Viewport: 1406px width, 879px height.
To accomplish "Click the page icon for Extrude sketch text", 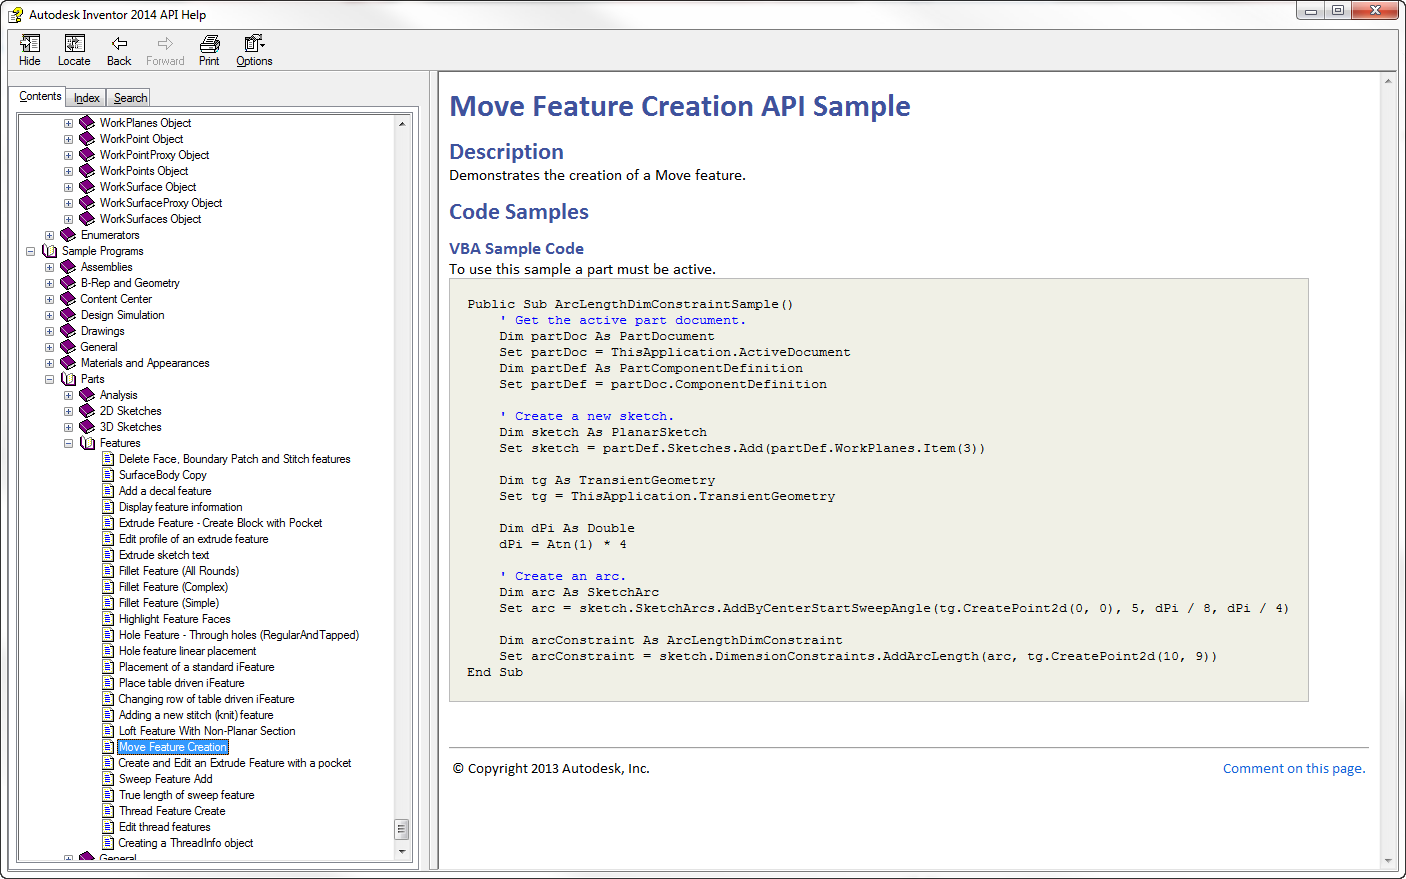I will click(x=108, y=555).
